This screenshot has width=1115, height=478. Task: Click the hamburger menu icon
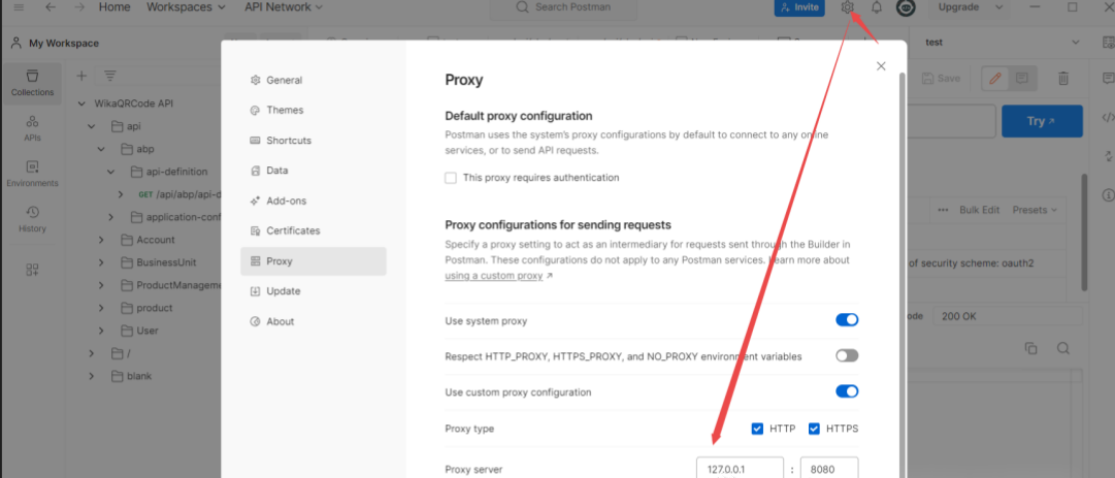(19, 7)
